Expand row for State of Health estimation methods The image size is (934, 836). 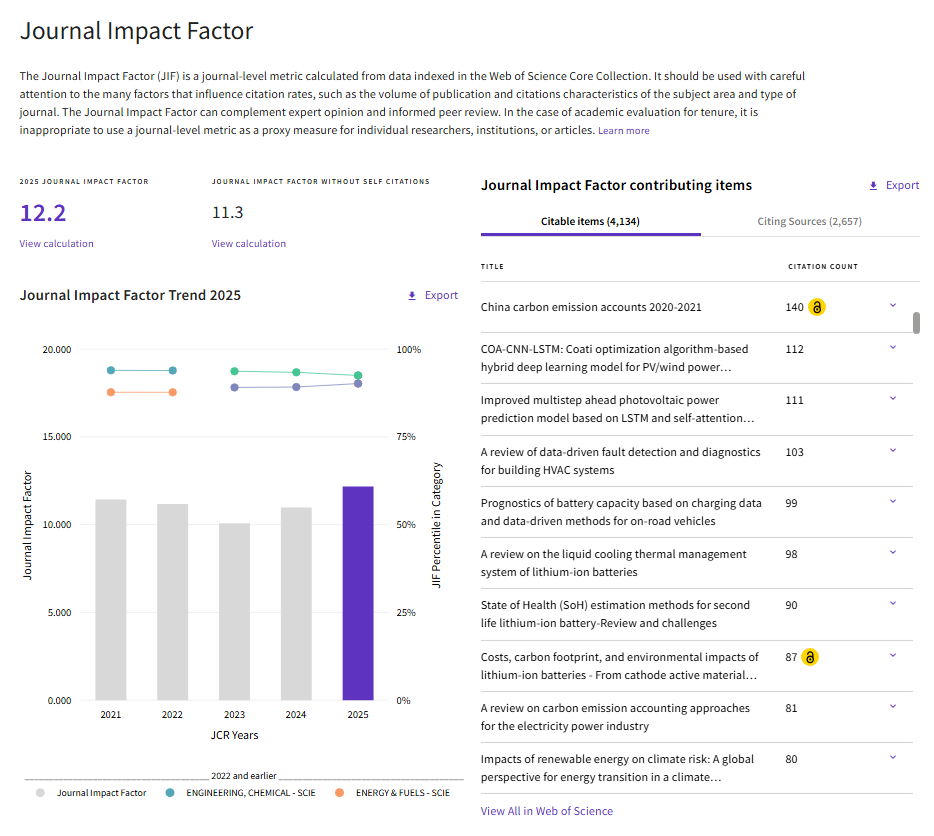[892, 604]
